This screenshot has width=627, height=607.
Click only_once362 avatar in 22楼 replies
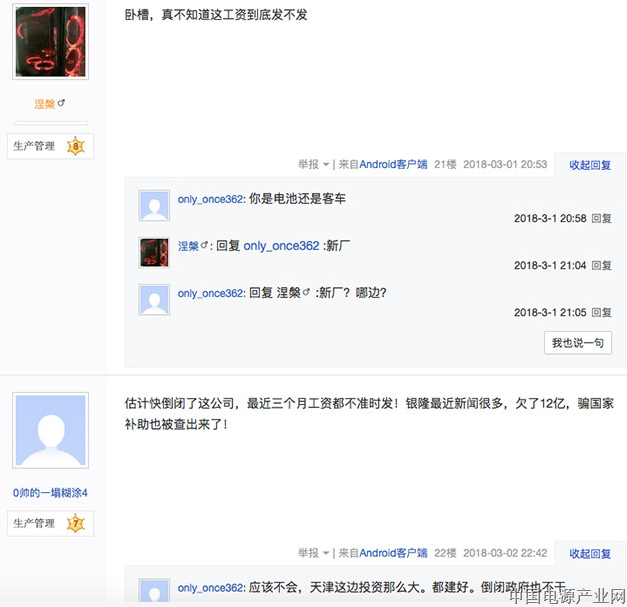(154, 590)
